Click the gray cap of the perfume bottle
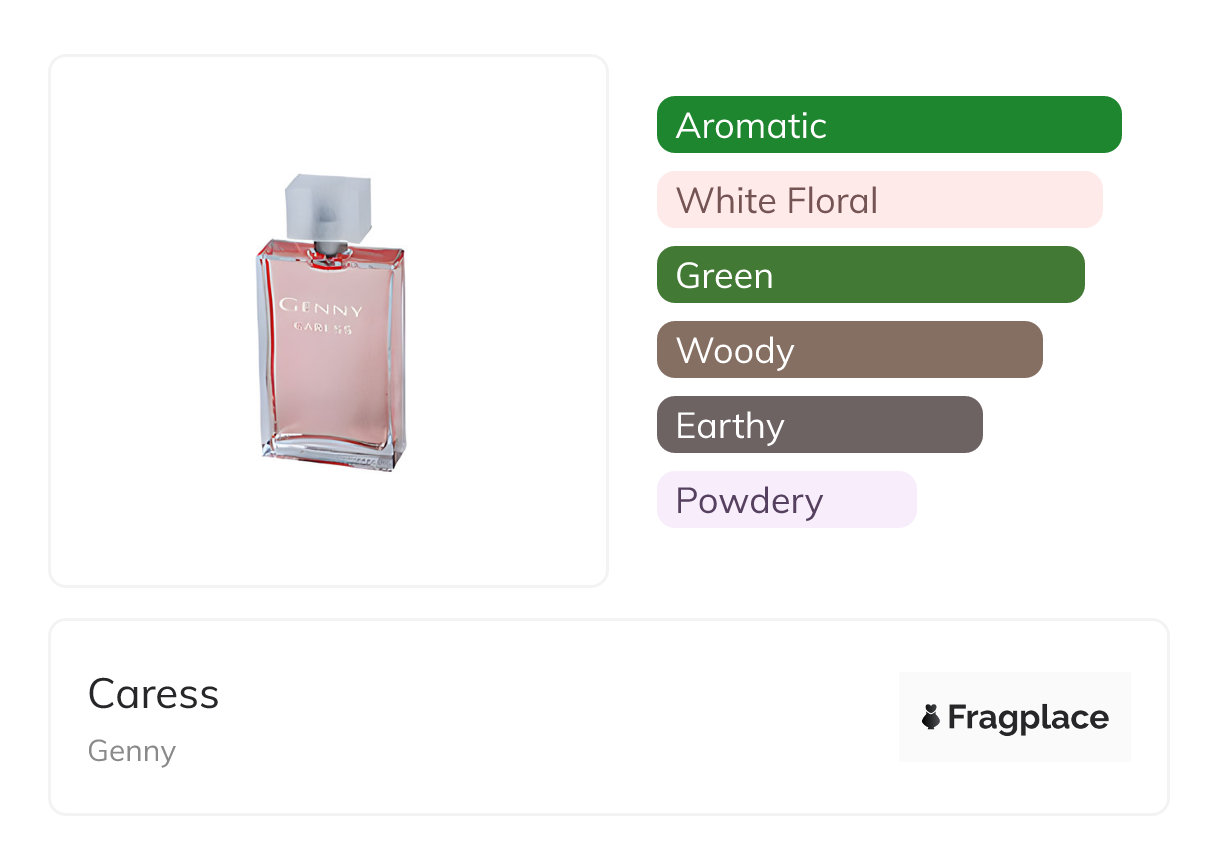This screenshot has width=1218, height=864. tap(329, 206)
